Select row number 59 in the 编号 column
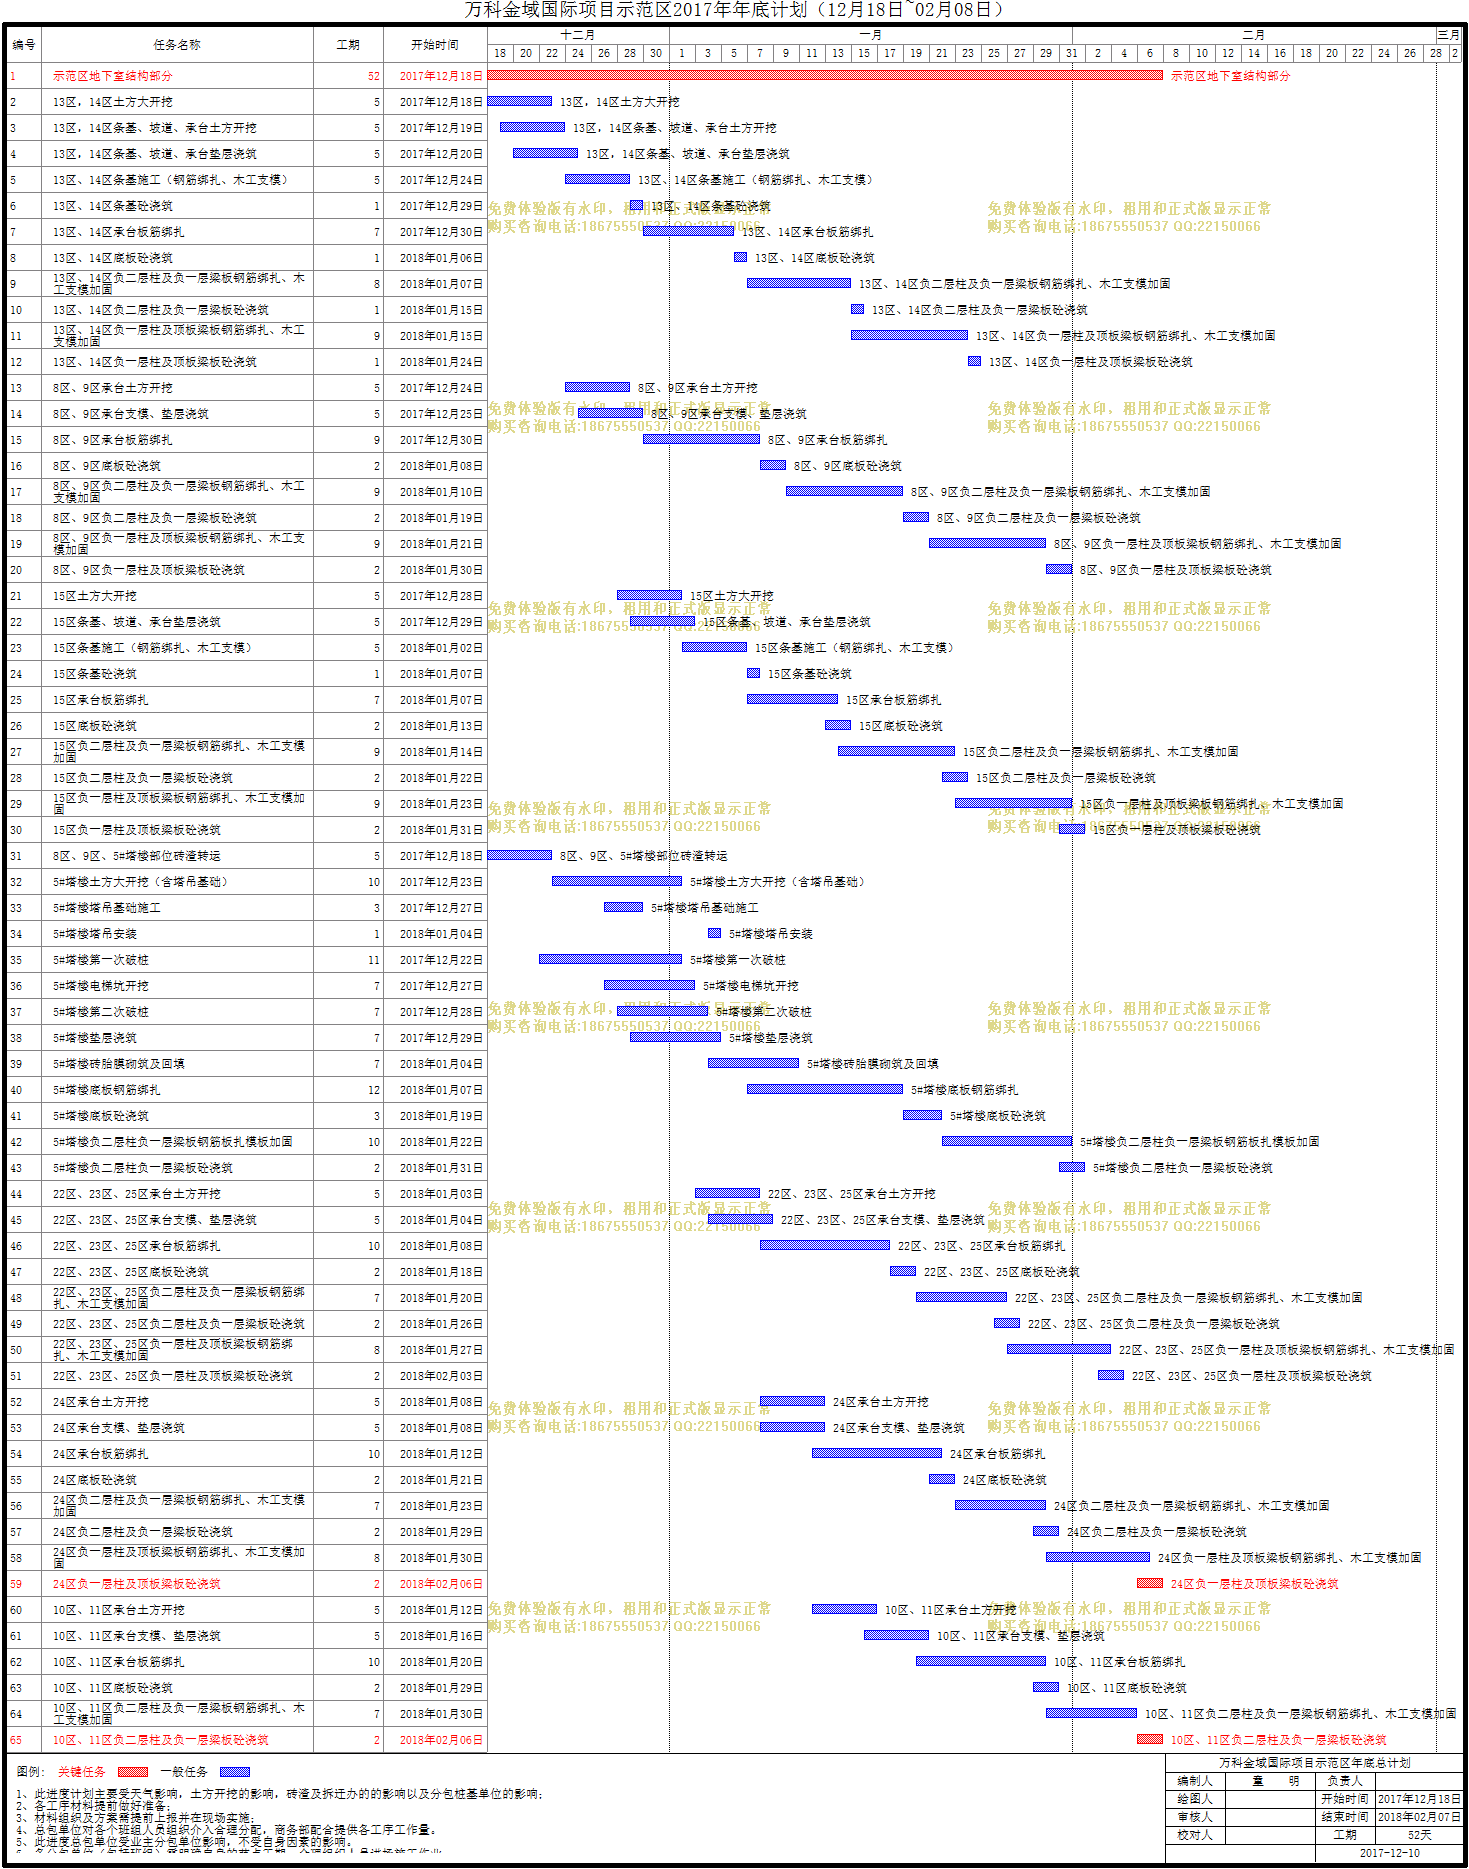This screenshot has height=1869, width=1469. pos(16,1584)
